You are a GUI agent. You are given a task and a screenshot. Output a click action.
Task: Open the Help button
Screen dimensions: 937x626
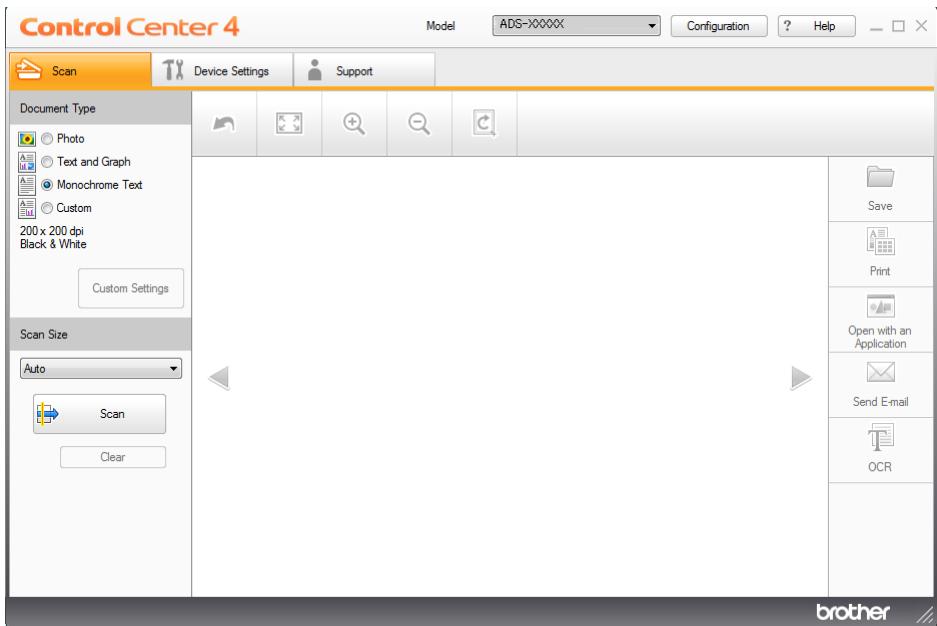coord(816,26)
